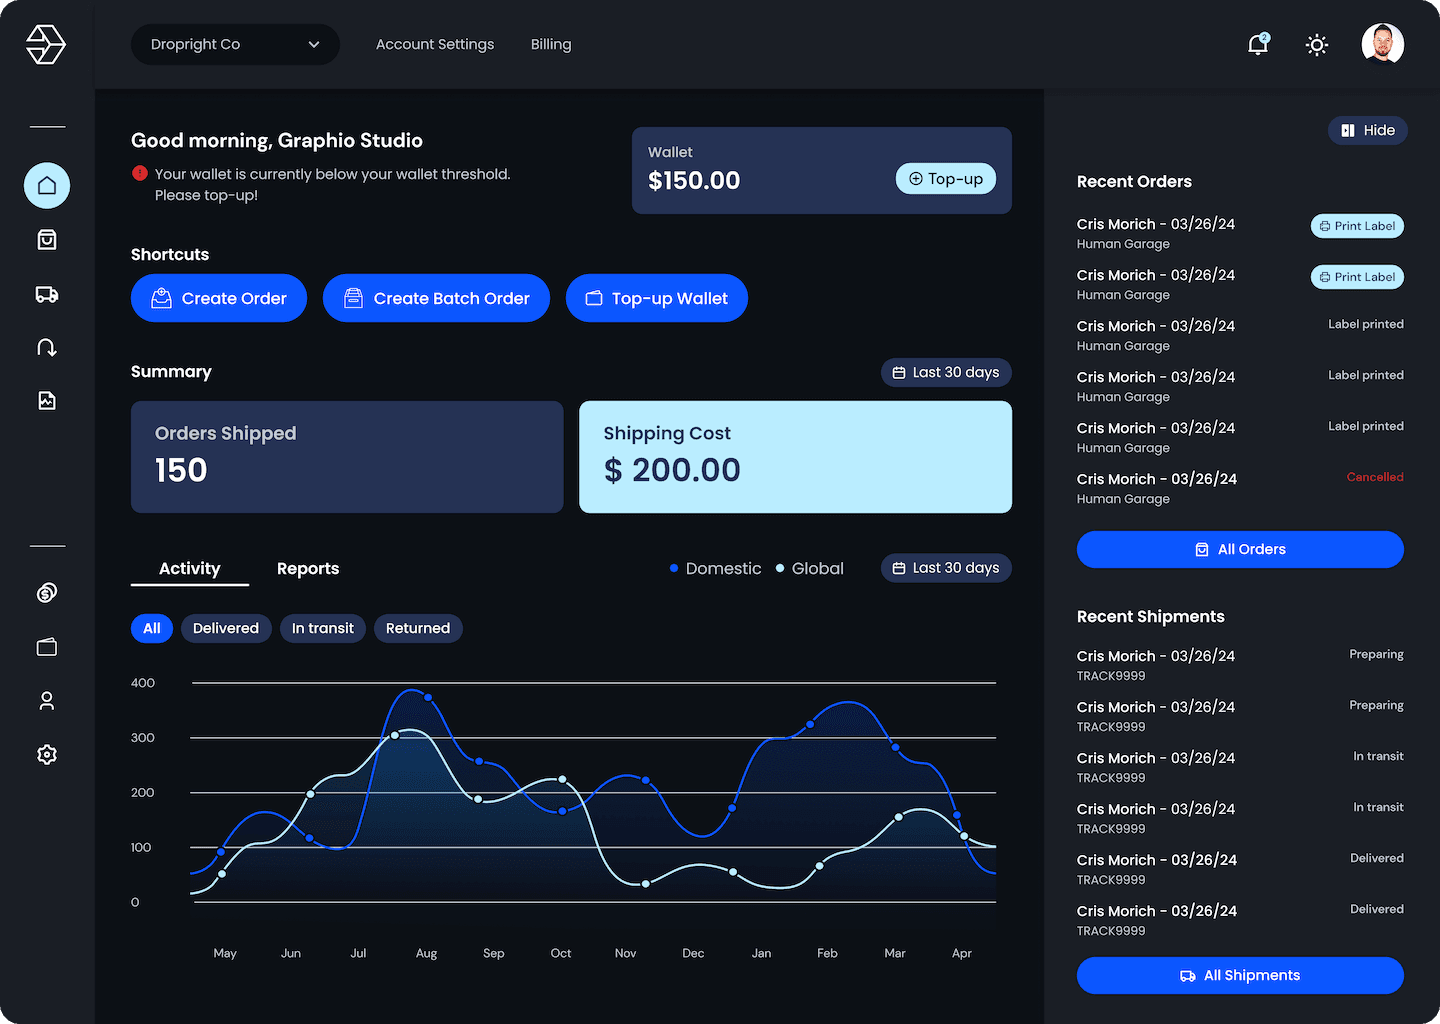
Task: Click the dollar coin billing sidebar icon
Action: click(x=47, y=593)
